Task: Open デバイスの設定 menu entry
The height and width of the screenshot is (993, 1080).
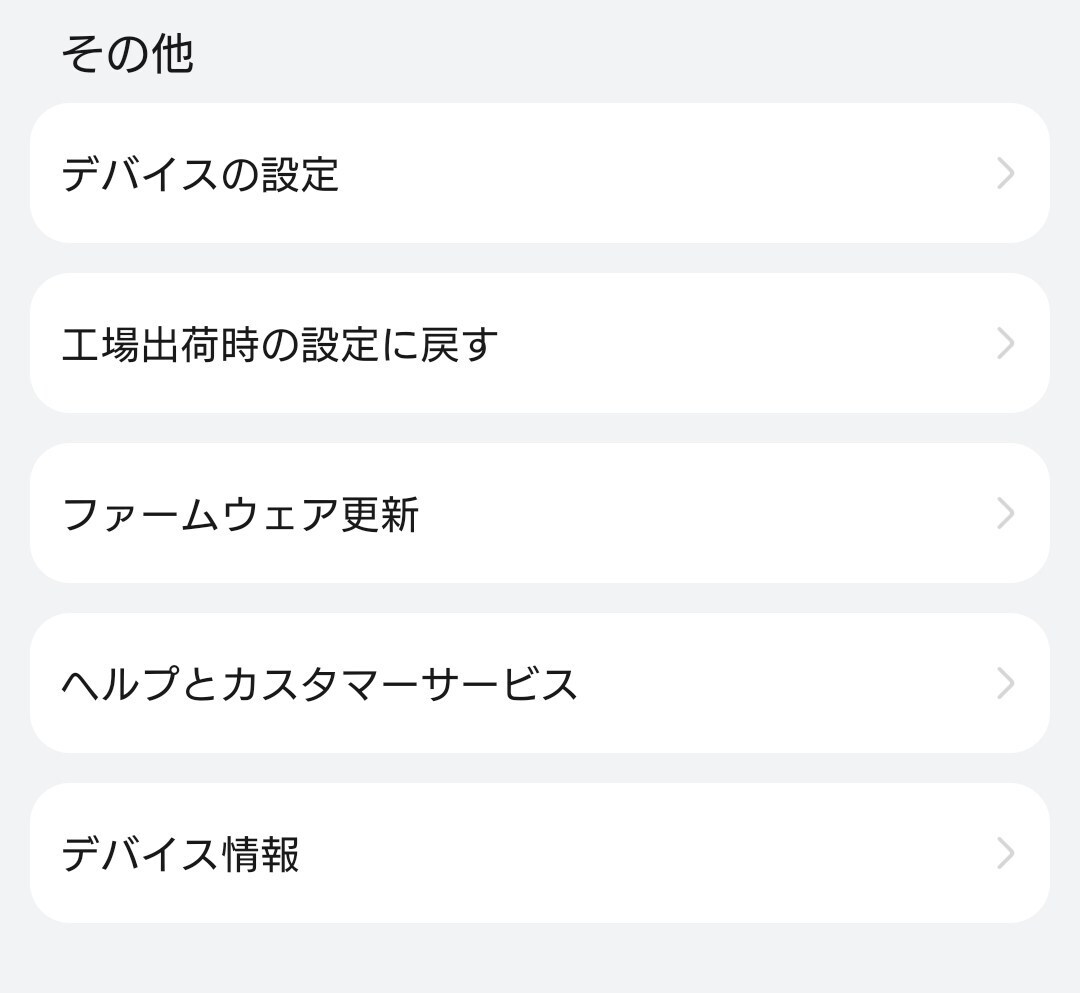Action: [x=540, y=173]
